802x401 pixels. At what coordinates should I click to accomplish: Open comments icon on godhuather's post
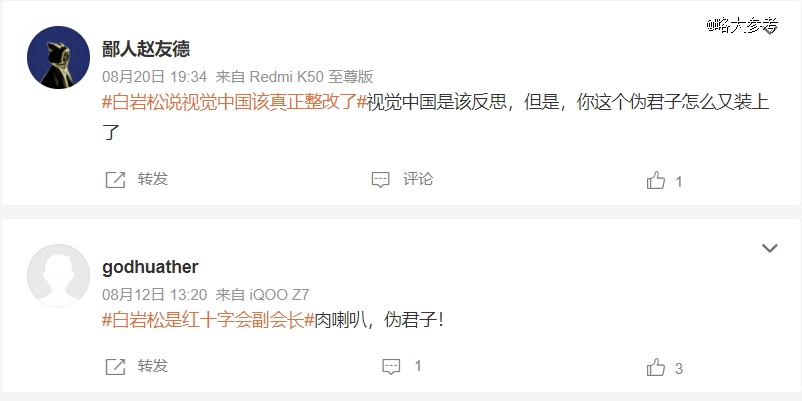(x=391, y=367)
